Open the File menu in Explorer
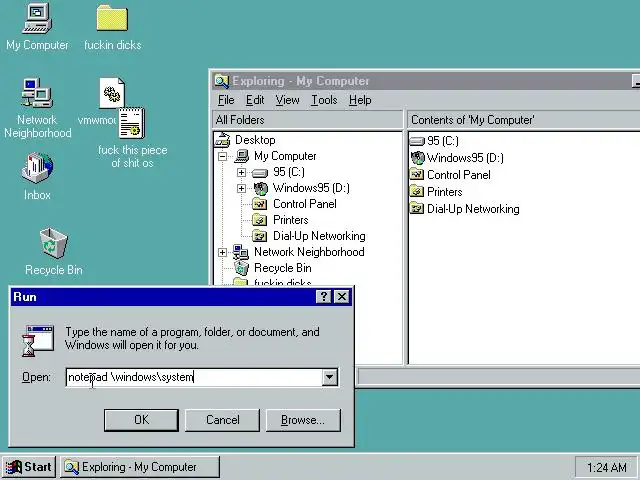This screenshot has width=640, height=480. (x=226, y=100)
